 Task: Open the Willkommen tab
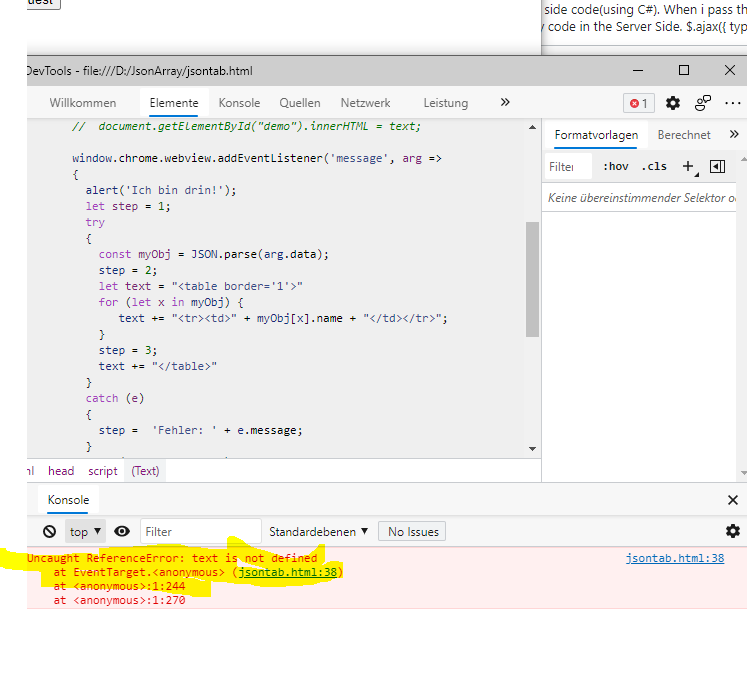(83, 103)
